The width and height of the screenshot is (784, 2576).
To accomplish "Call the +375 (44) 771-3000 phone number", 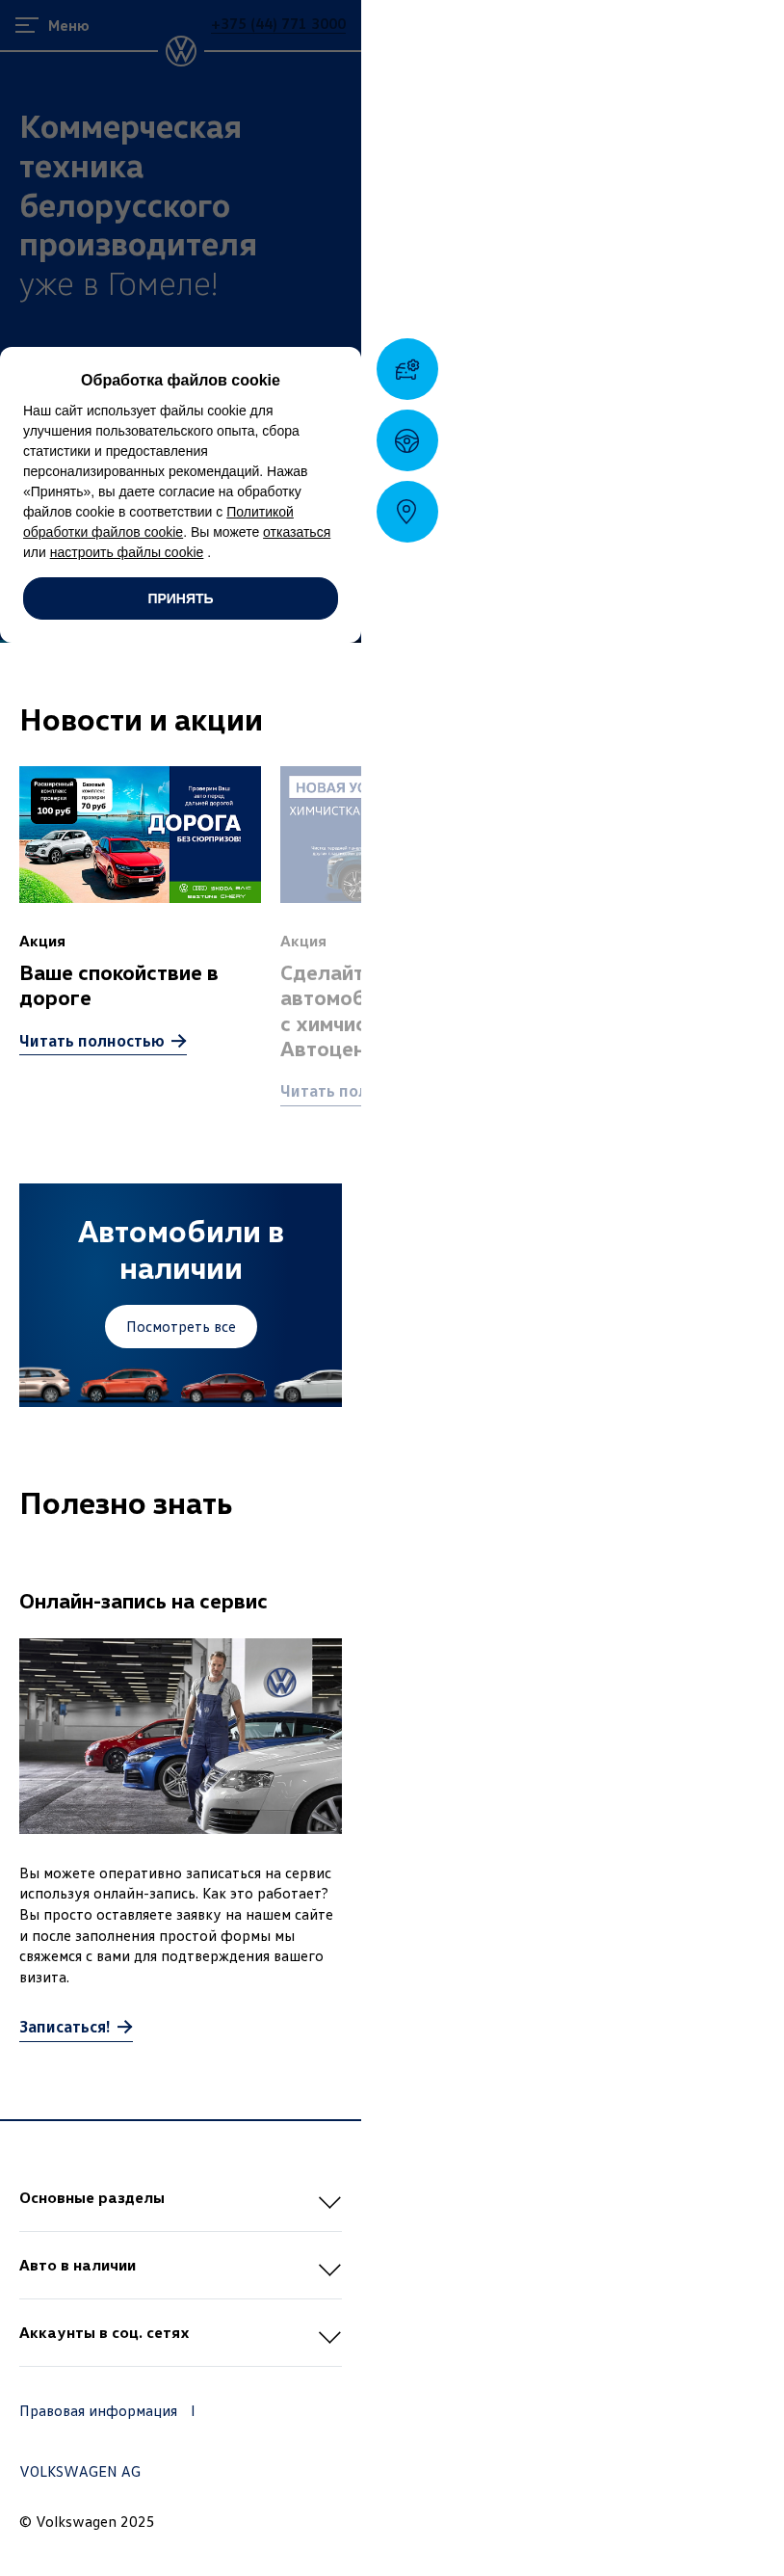I will click(278, 24).
